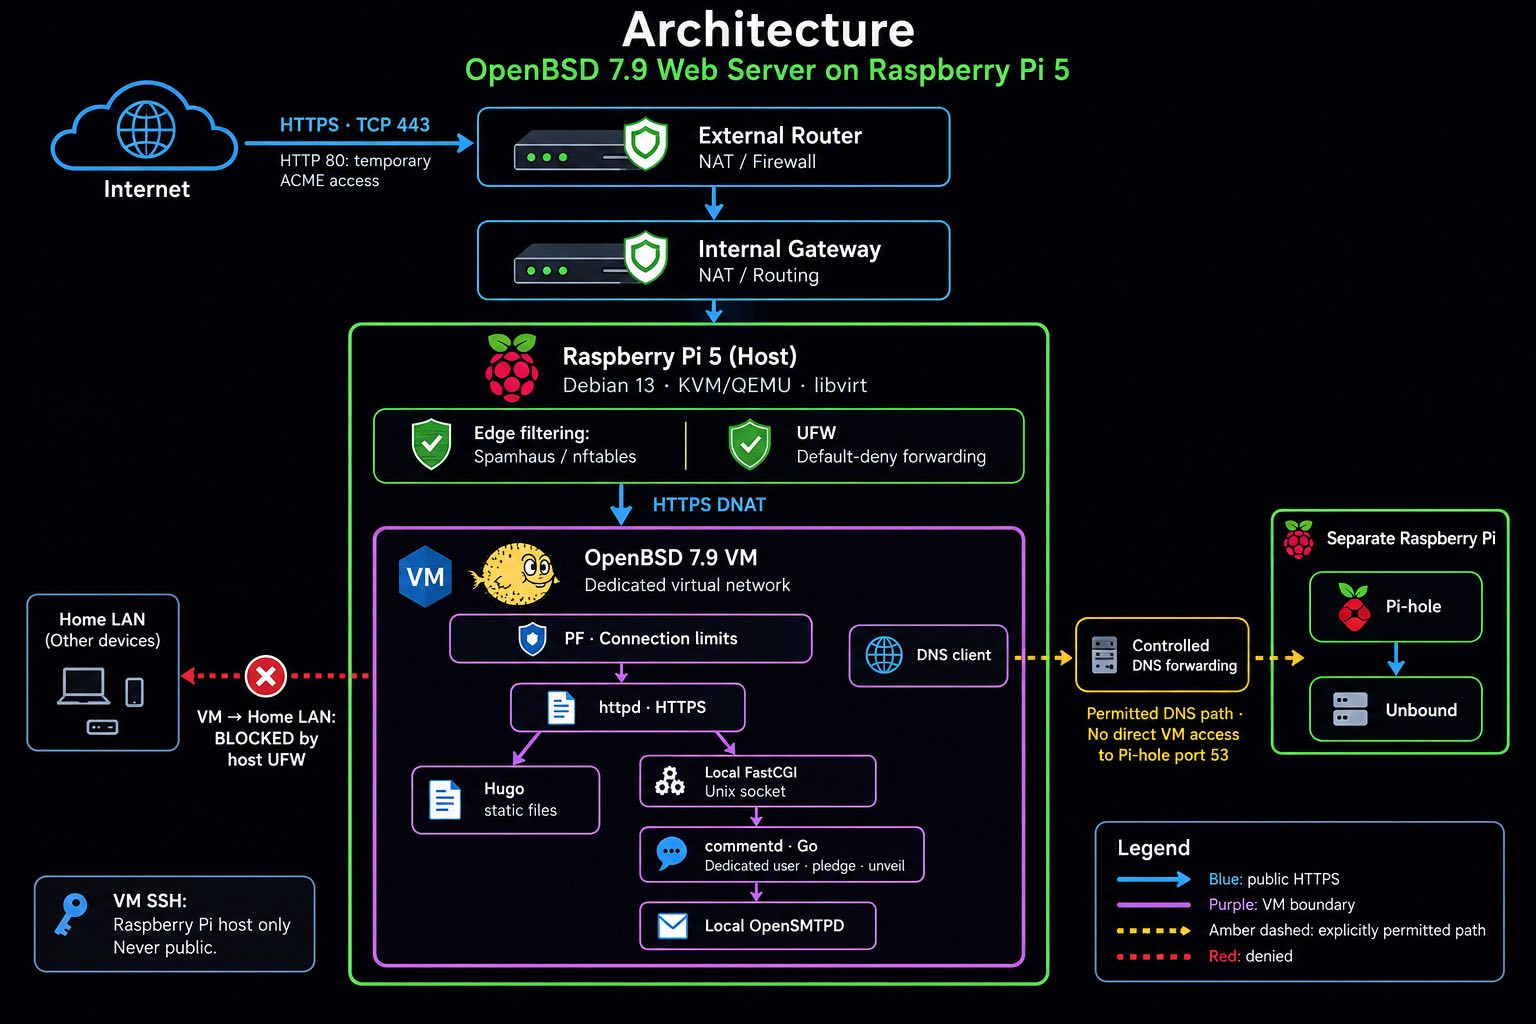
Task: Click "Amber dashed: explicitly permitted path" text
Action: pyautogui.click(x=1347, y=931)
